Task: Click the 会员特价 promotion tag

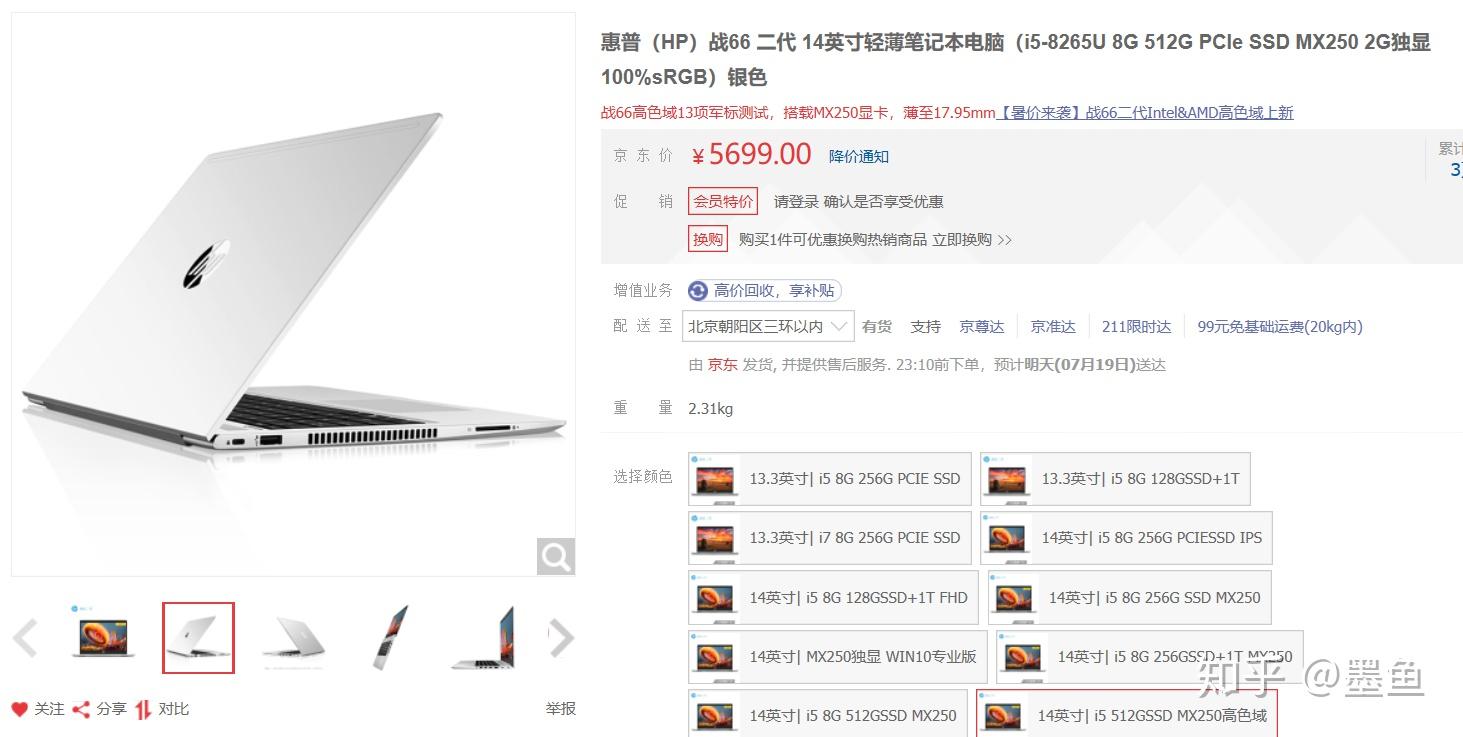Action: click(x=723, y=201)
